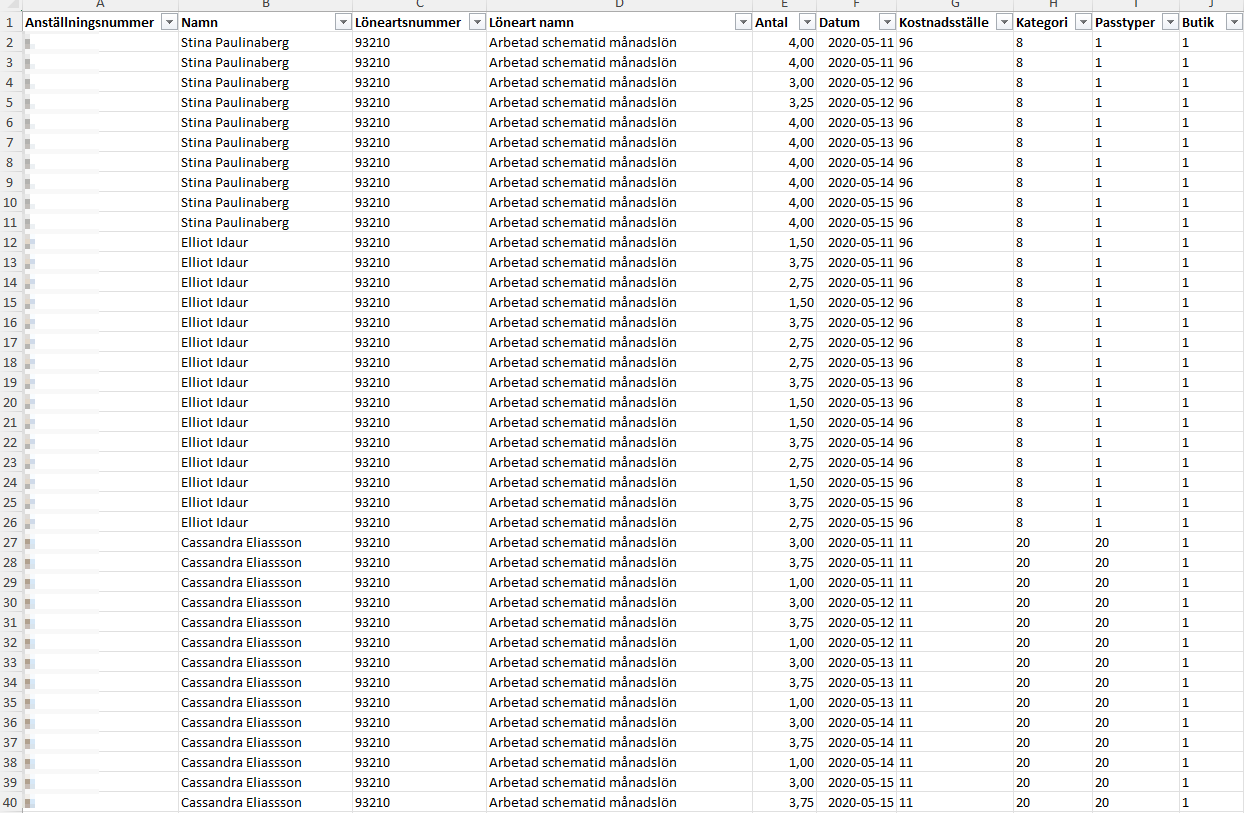Select column F by its letter header
Viewport: 1244px width, 813px height.
pyautogui.click(x=857, y=5)
